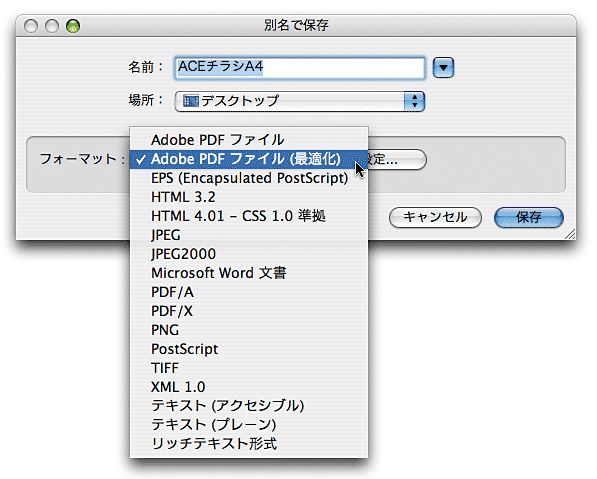This screenshot has width=597, height=479.
Task: Choose checked Adobe PDF ファイル (最適化) item
Action: [249, 159]
